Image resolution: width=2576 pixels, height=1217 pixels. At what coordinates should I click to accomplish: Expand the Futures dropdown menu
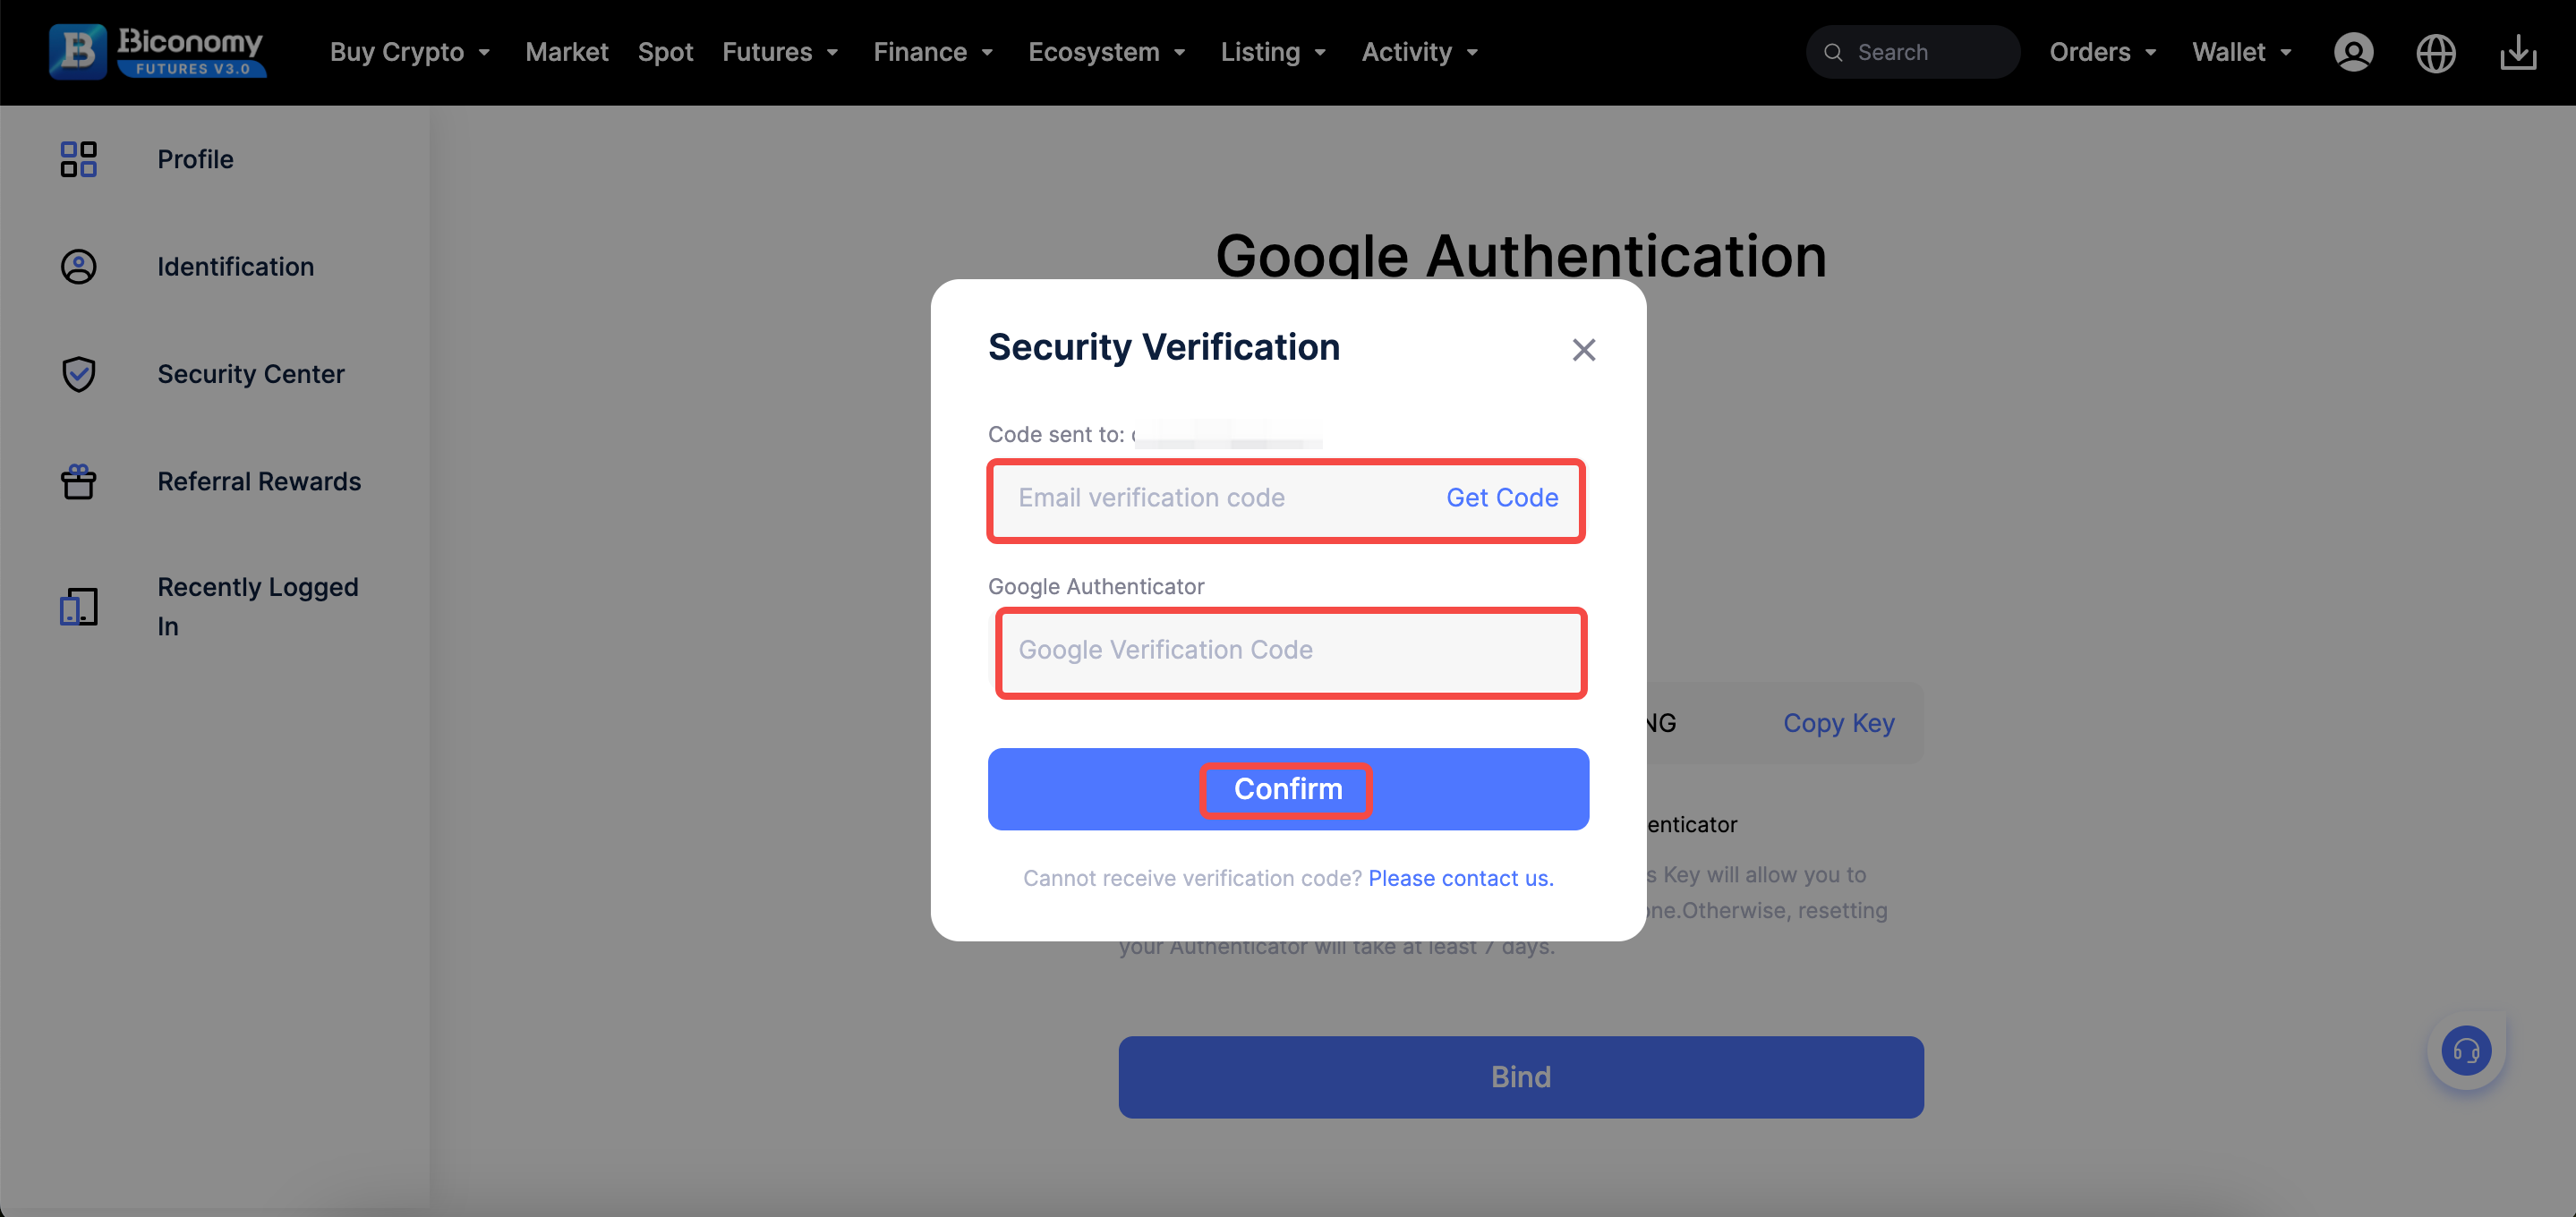pyautogui.click(x=780, y=52)
